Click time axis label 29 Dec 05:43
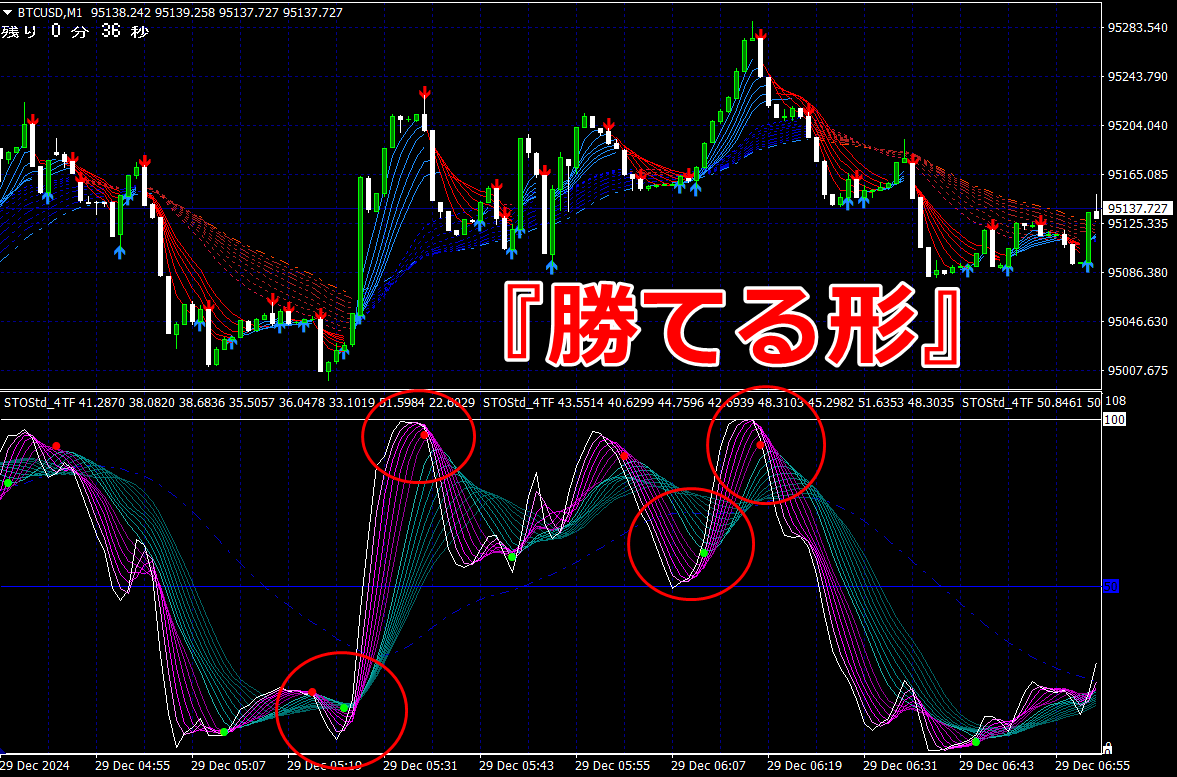 (x=516, y=766)
